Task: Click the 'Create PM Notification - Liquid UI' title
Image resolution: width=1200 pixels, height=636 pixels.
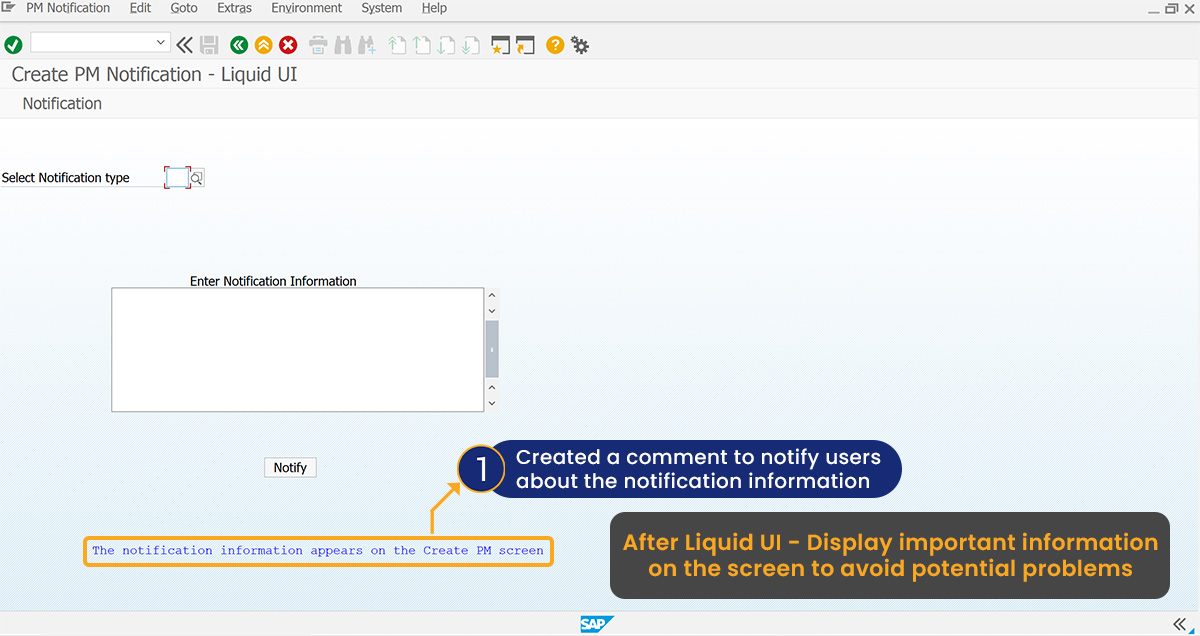Action: tap(154, 74)
